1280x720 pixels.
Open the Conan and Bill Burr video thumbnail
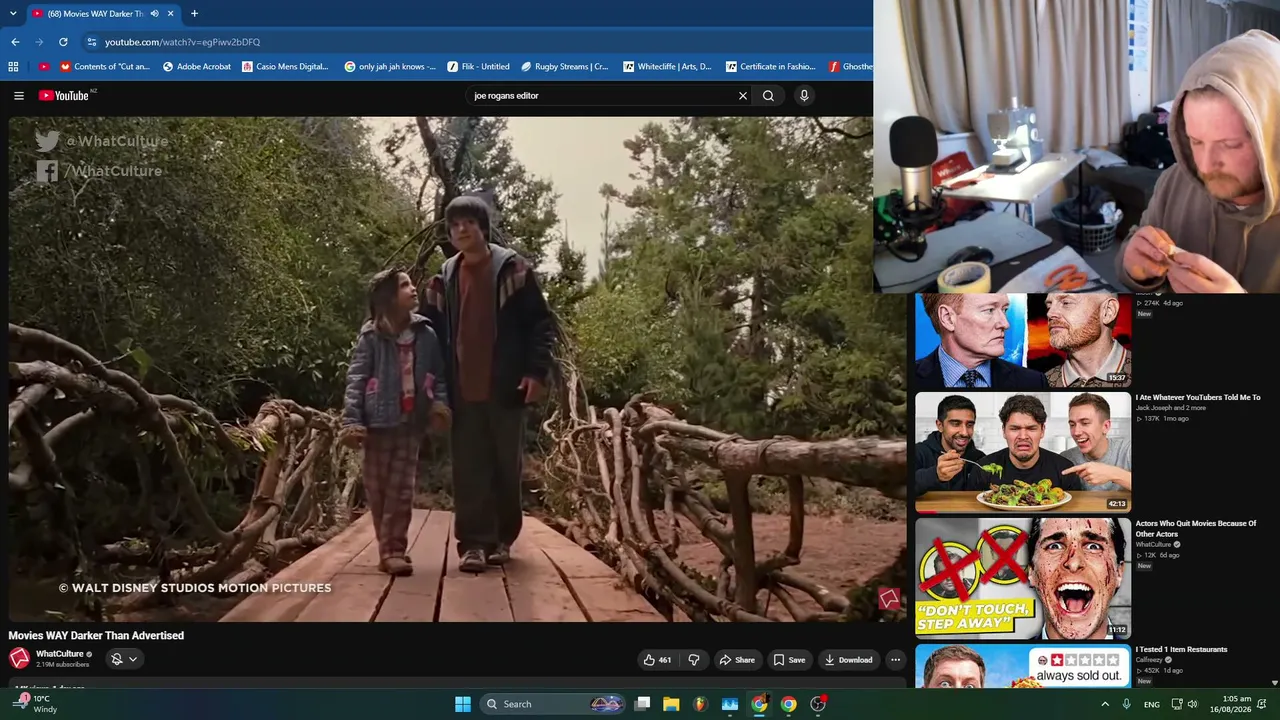[1023, 340]
